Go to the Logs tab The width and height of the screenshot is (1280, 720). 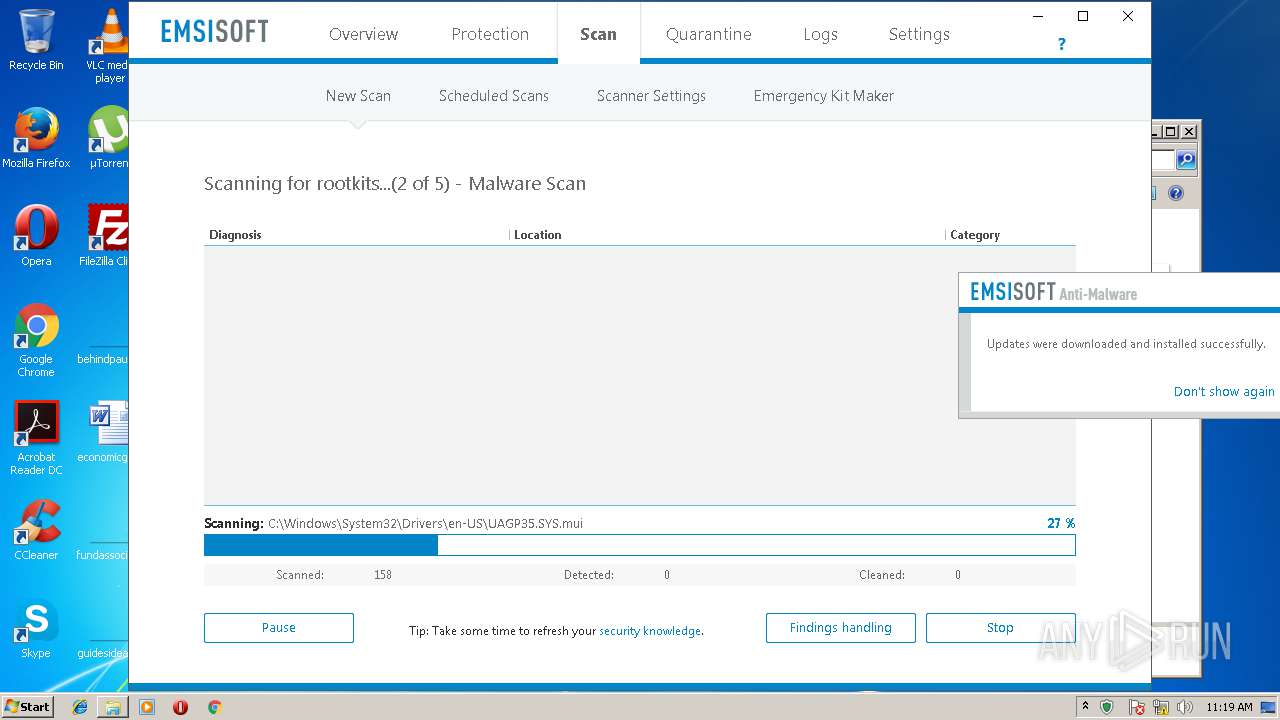pyautogui.click(x=820, y=34)
